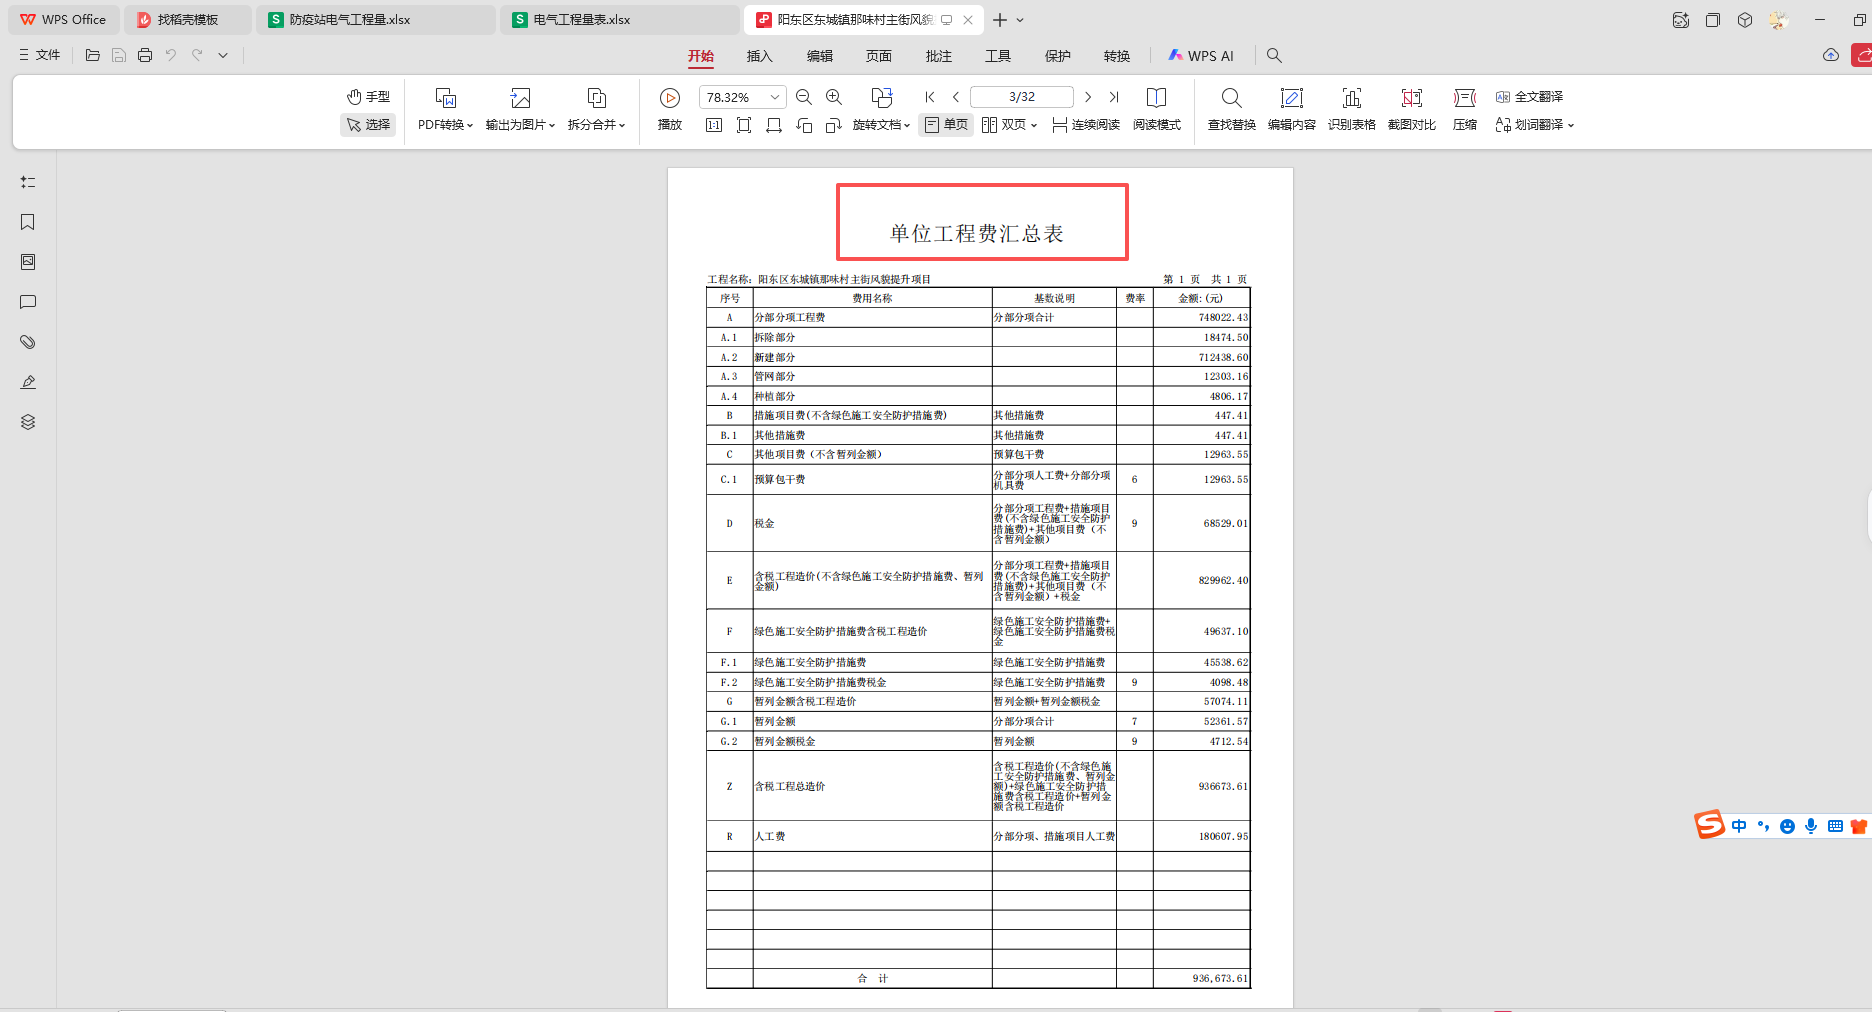The image size is (1872, 1012).
Task: Open the PDF转换 conversion tool
Action: click(443, 110)
